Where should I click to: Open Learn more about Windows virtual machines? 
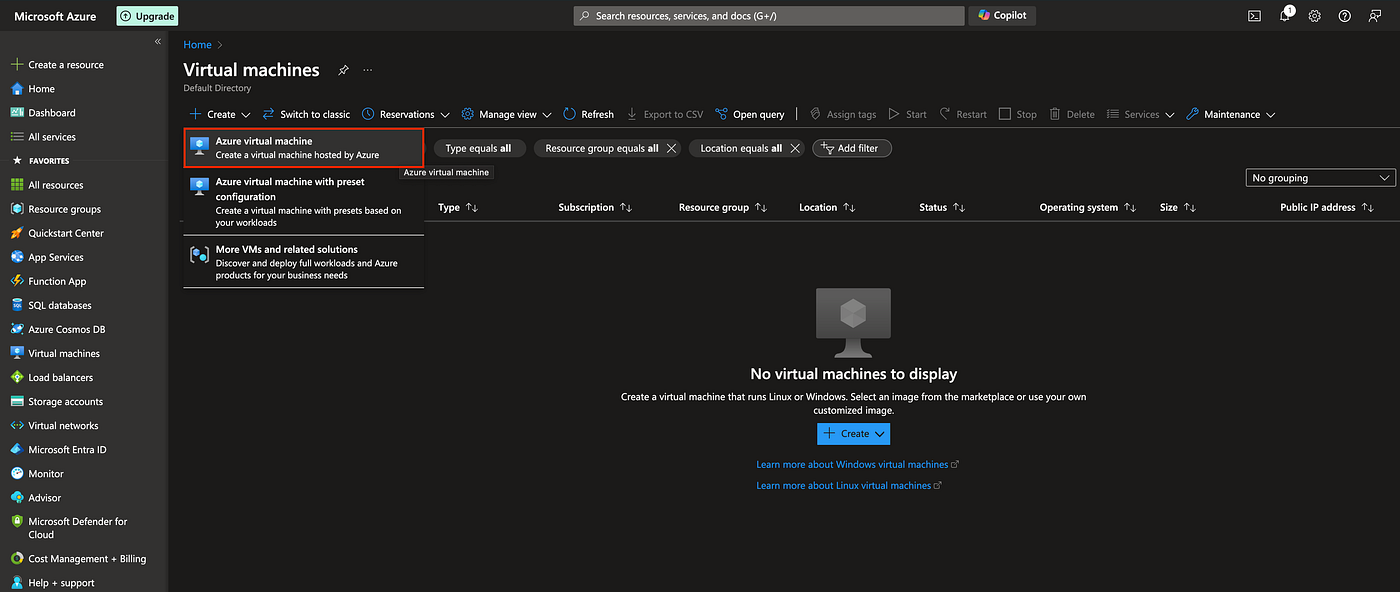click(857, 464)
